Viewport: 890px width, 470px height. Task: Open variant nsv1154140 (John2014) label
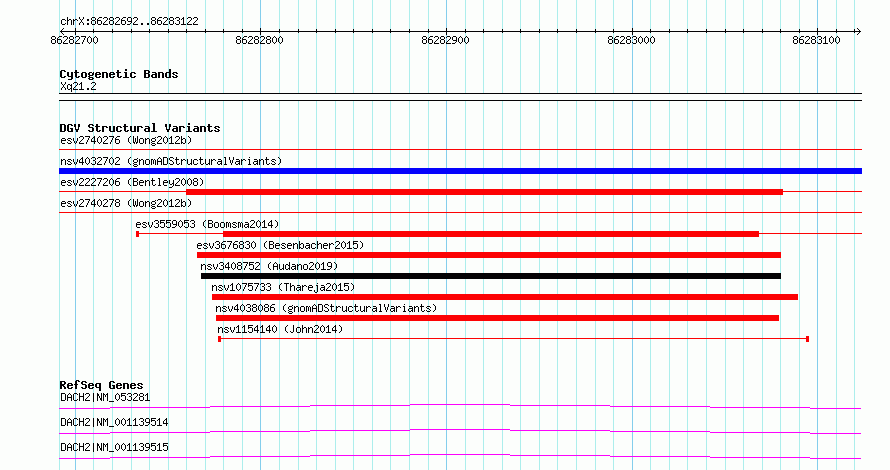click(x=280, y=329)
